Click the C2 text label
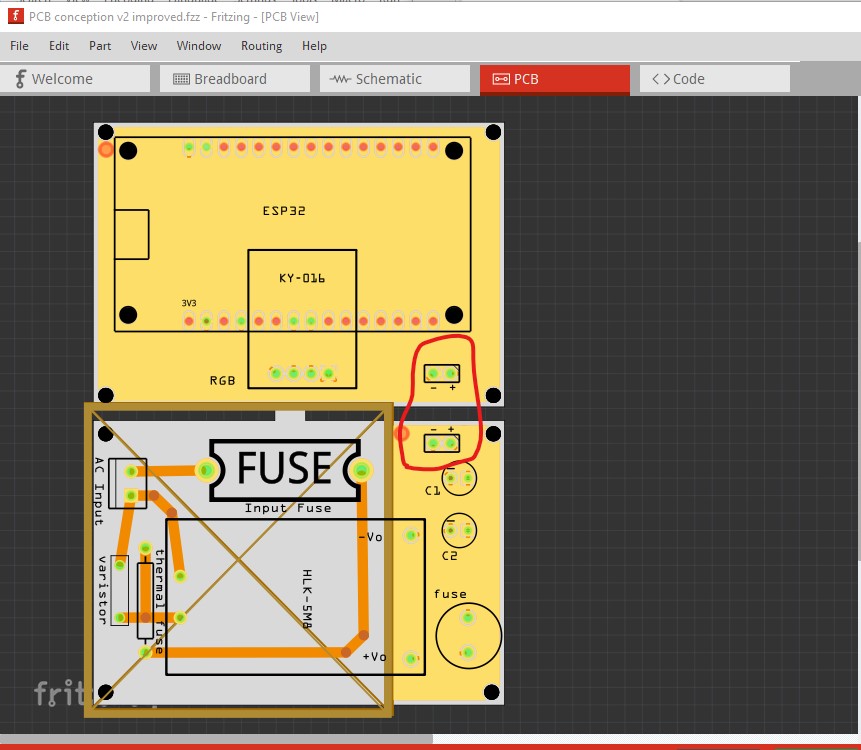861x750 pixels. [x=450, y=556]
